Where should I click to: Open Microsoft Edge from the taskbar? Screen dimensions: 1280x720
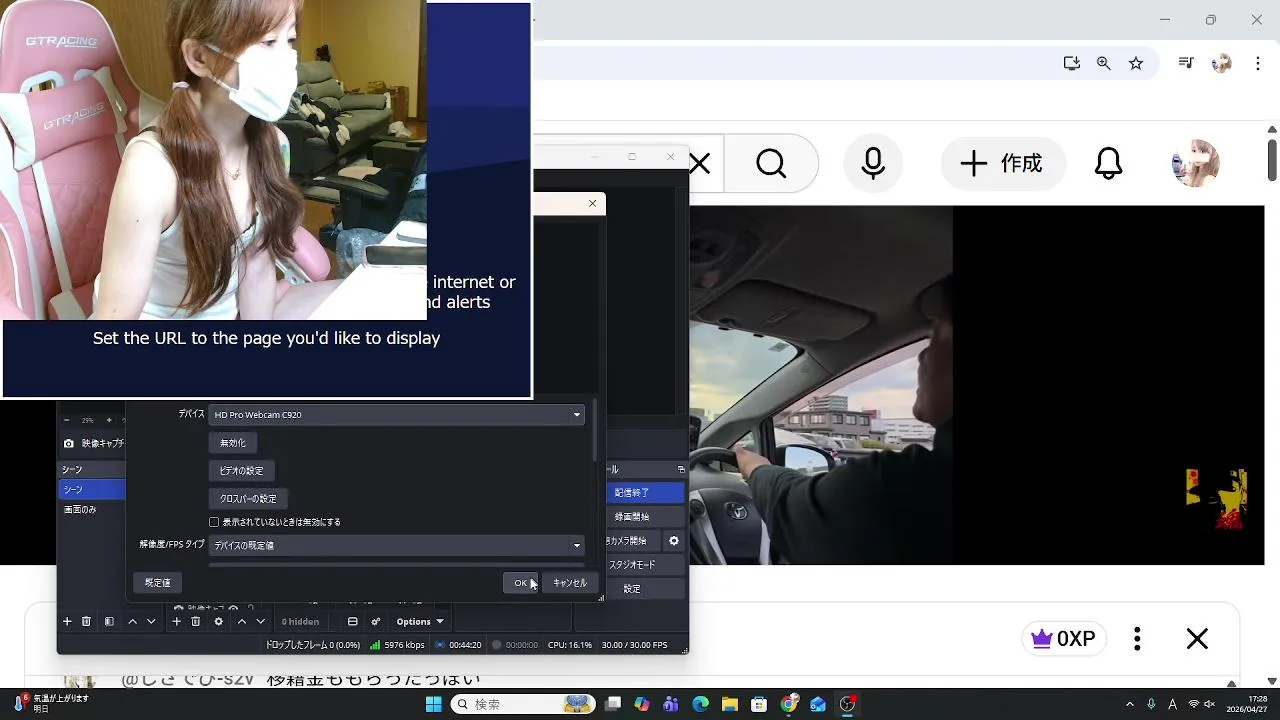(x=700, y=704)
